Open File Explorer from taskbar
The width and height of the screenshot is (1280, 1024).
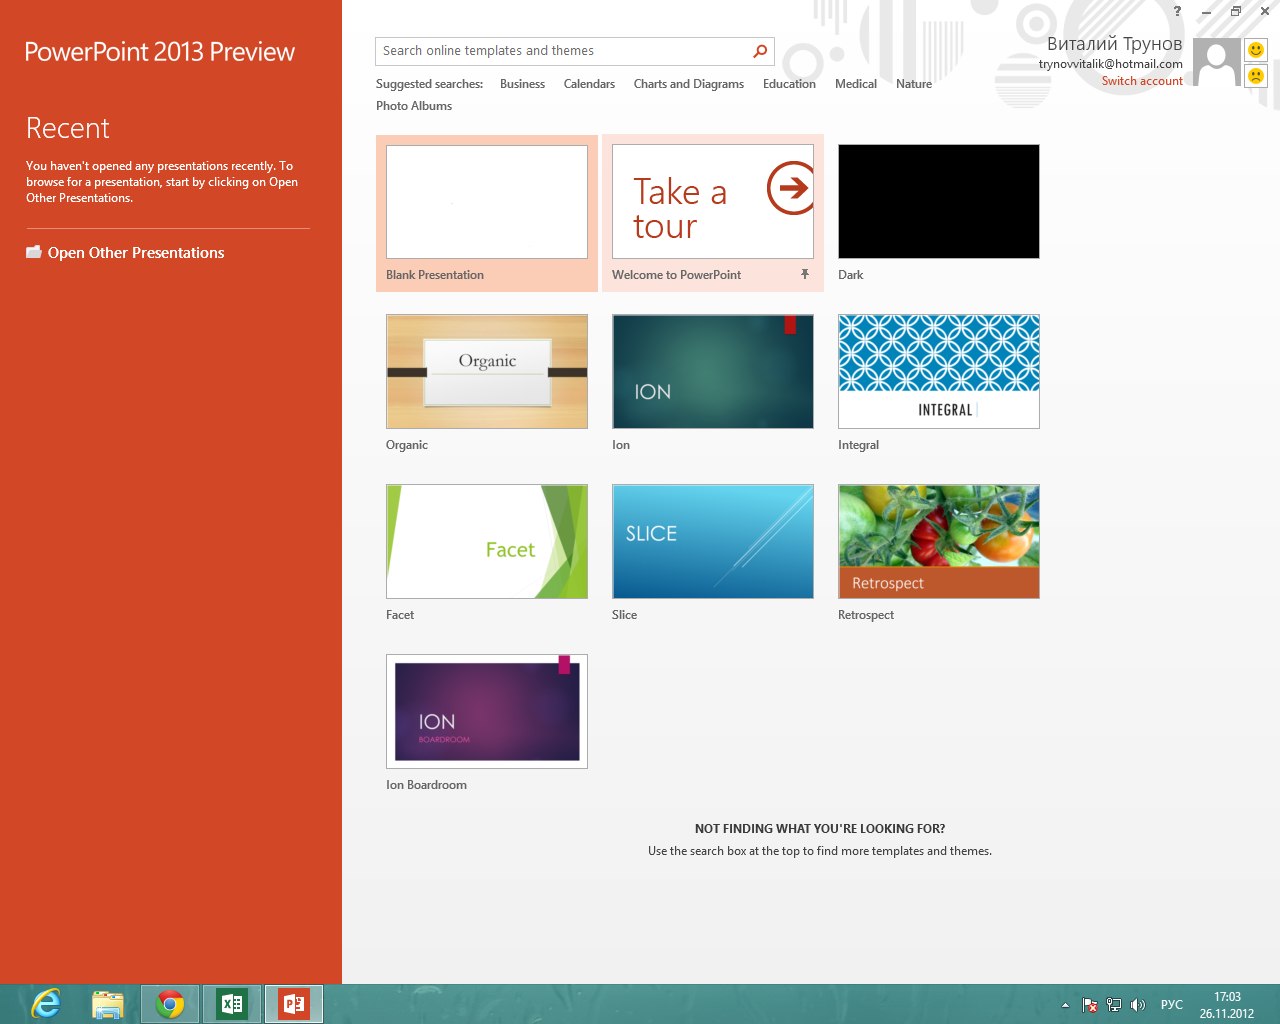108,1003
